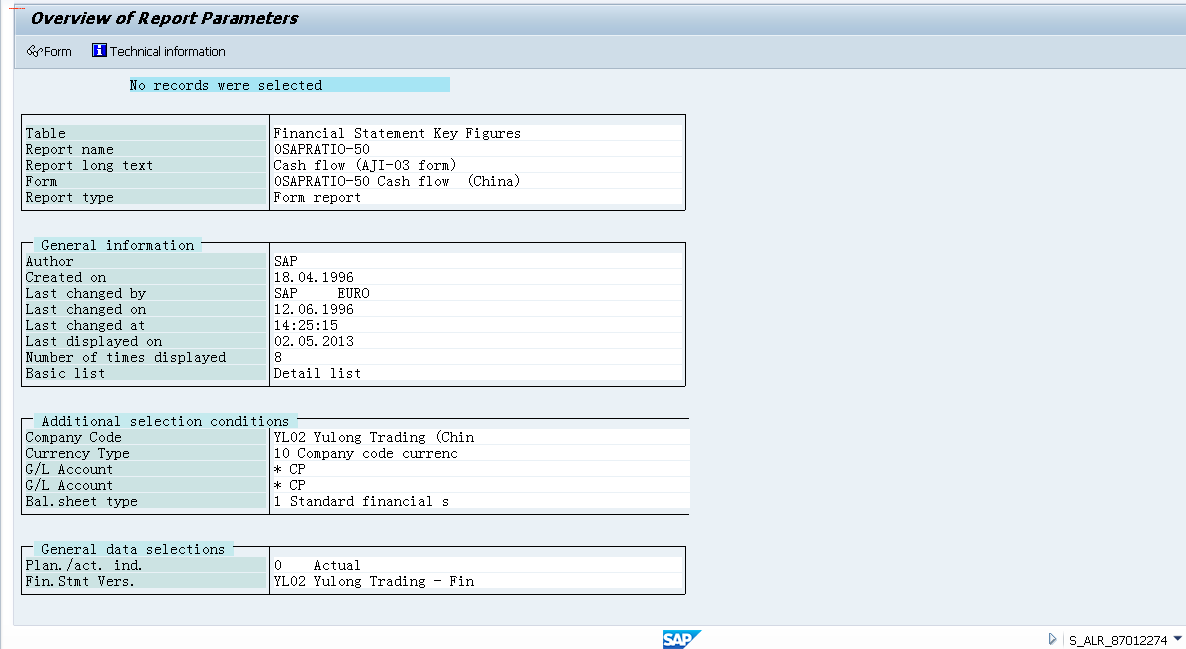Click the 'General data selections' header
This screenshot has height=649, width=1186.
click(x=133, y=549)
